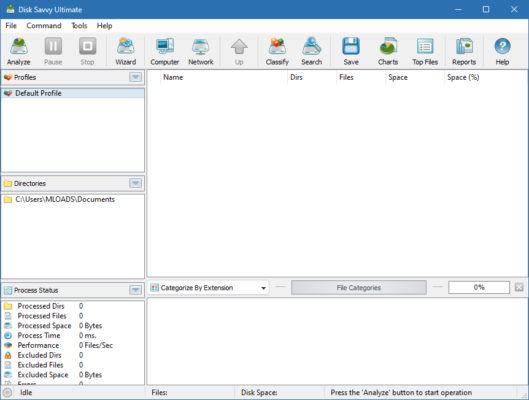Click the '0 Files/Sec' performance value

tap(96, 345)
